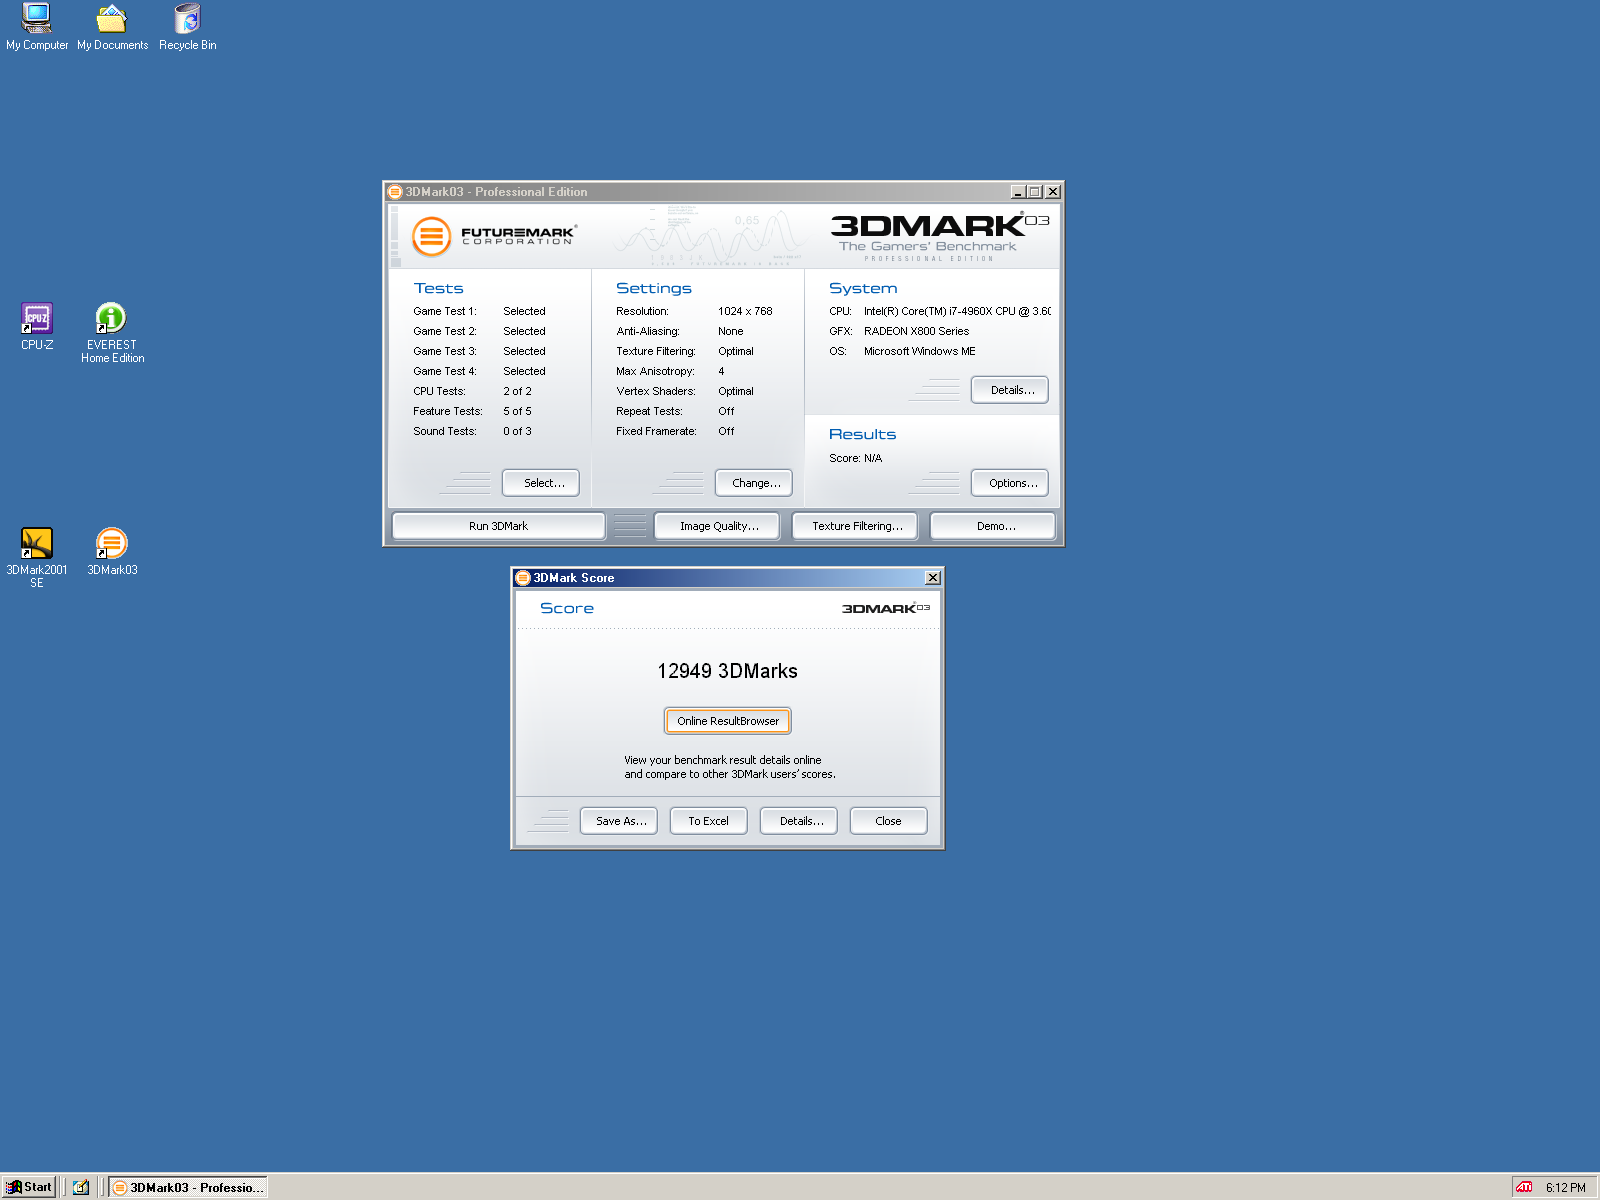Click the system clock showing 6:12 PM

tap(1565, 1188)
